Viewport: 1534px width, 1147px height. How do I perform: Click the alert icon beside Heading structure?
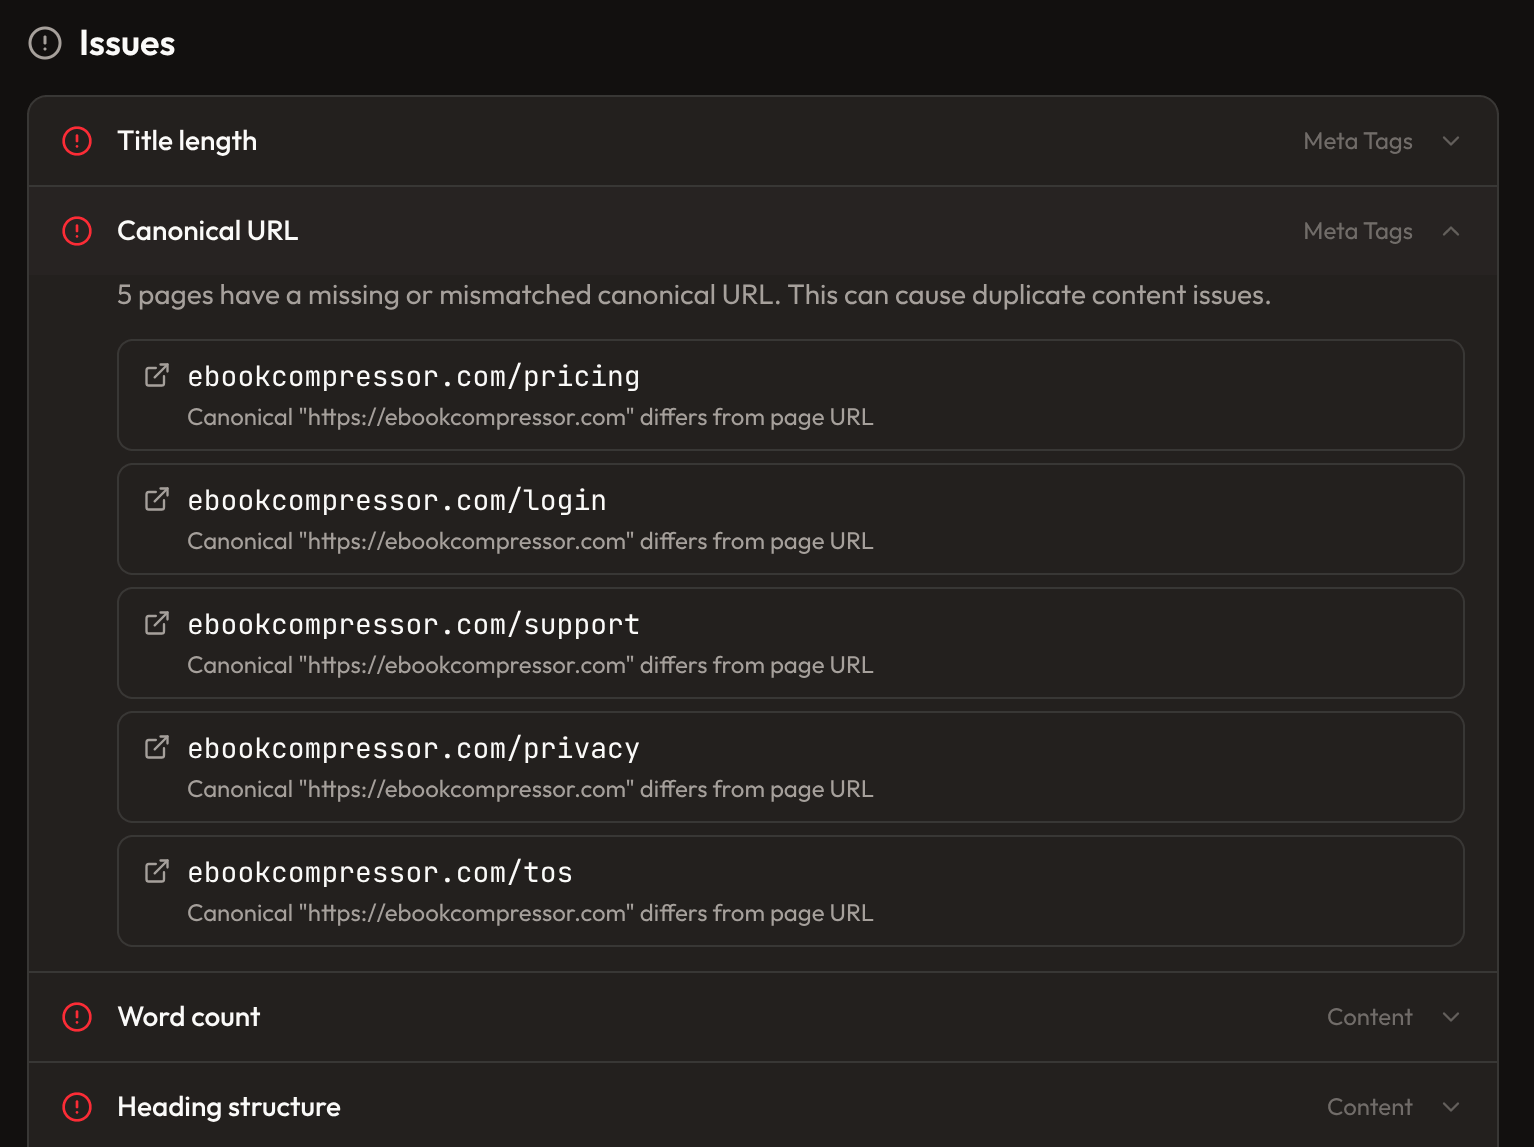point(76,1107)
